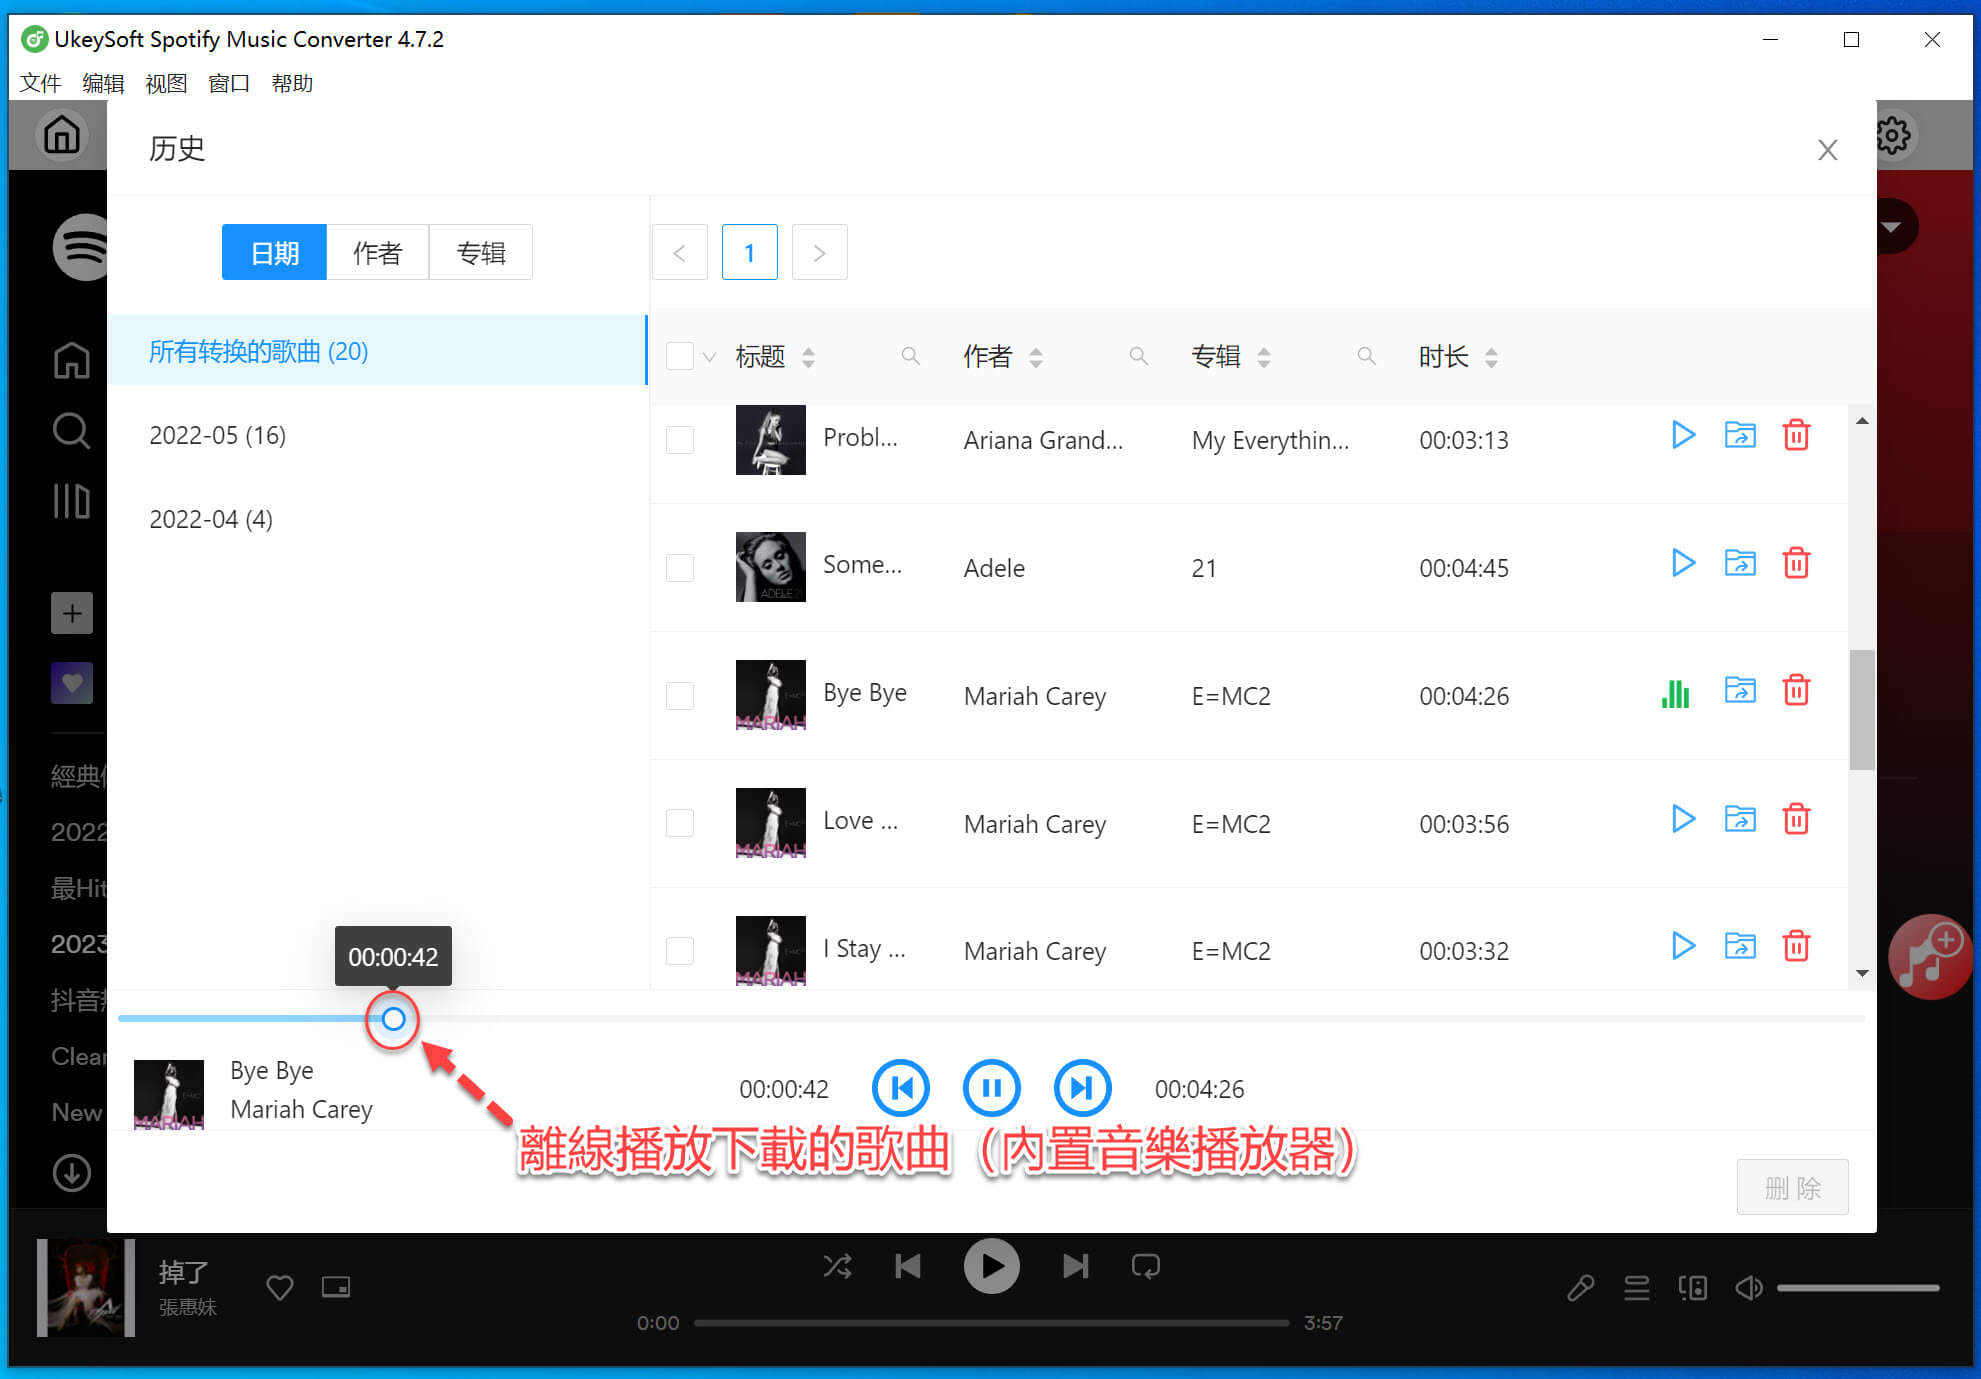Open Spotify library in sidebar

point(71,501)
